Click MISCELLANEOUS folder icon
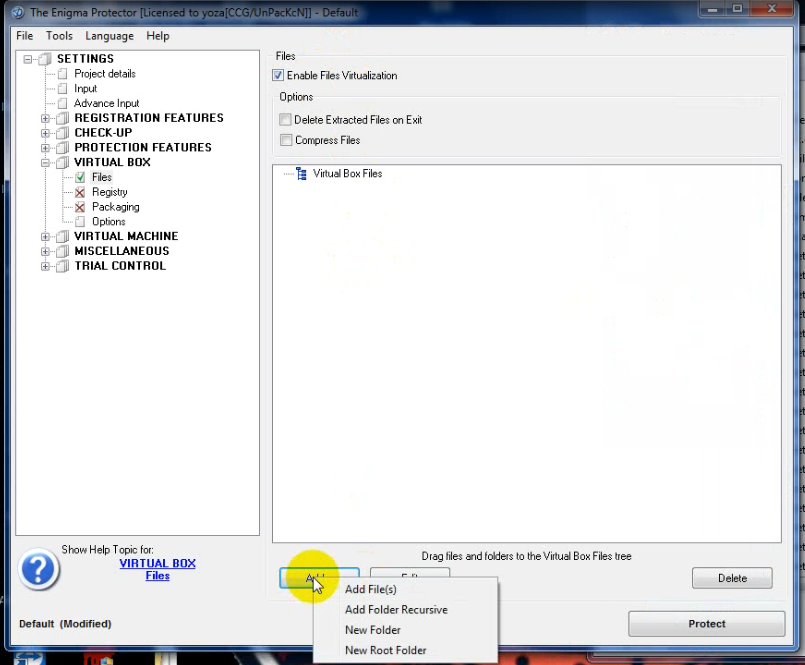 63,252
